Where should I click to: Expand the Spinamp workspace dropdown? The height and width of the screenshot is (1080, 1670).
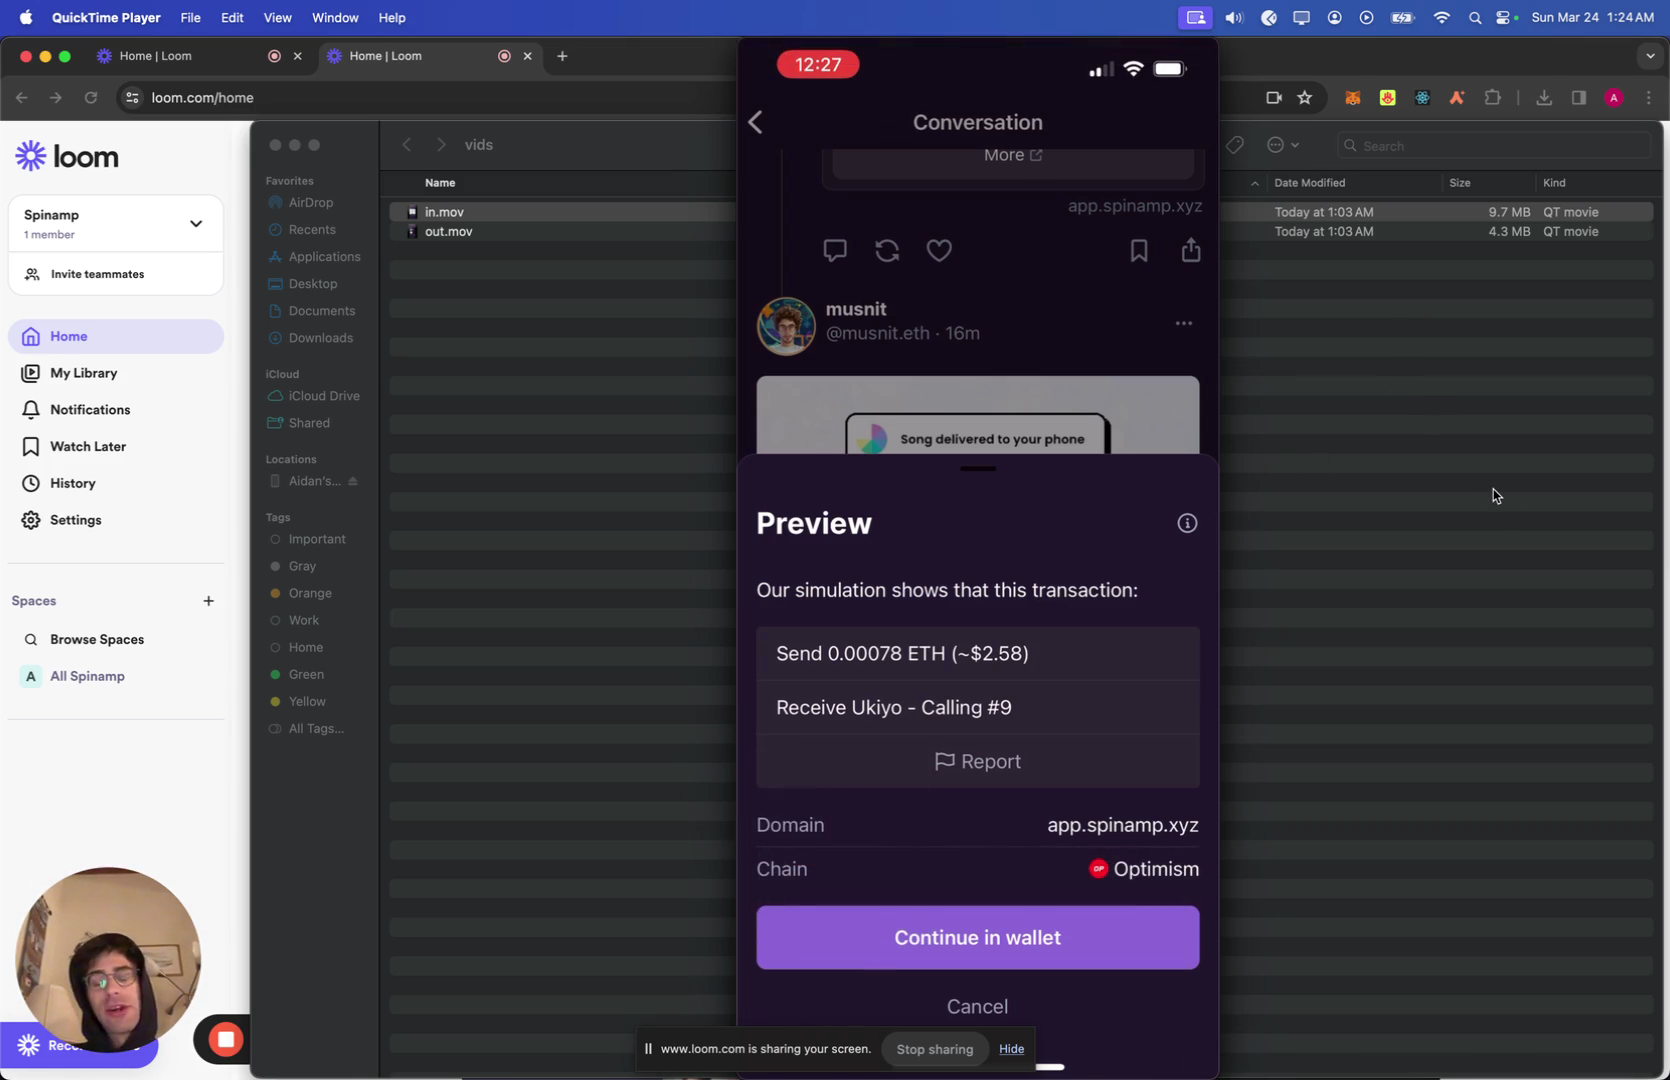(196, 224)
